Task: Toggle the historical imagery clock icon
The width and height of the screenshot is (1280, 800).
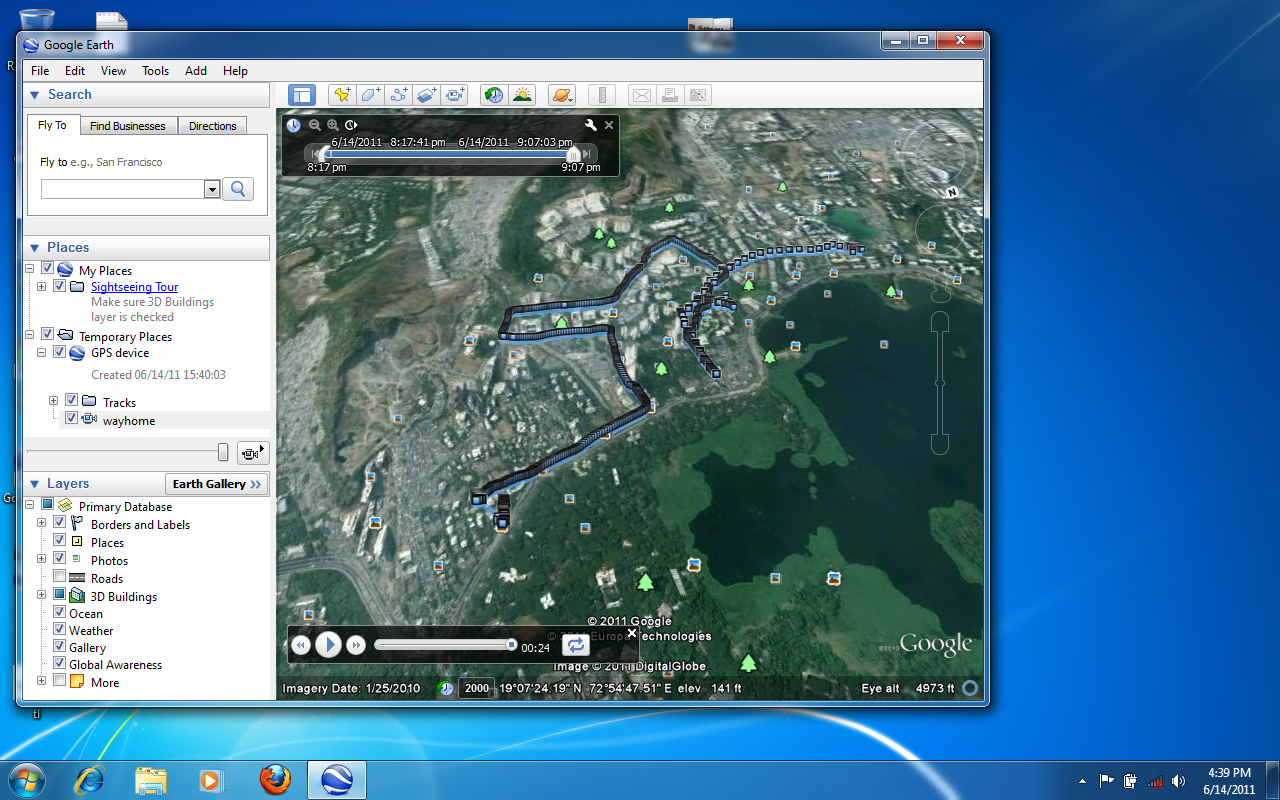Action: point(493,95)
